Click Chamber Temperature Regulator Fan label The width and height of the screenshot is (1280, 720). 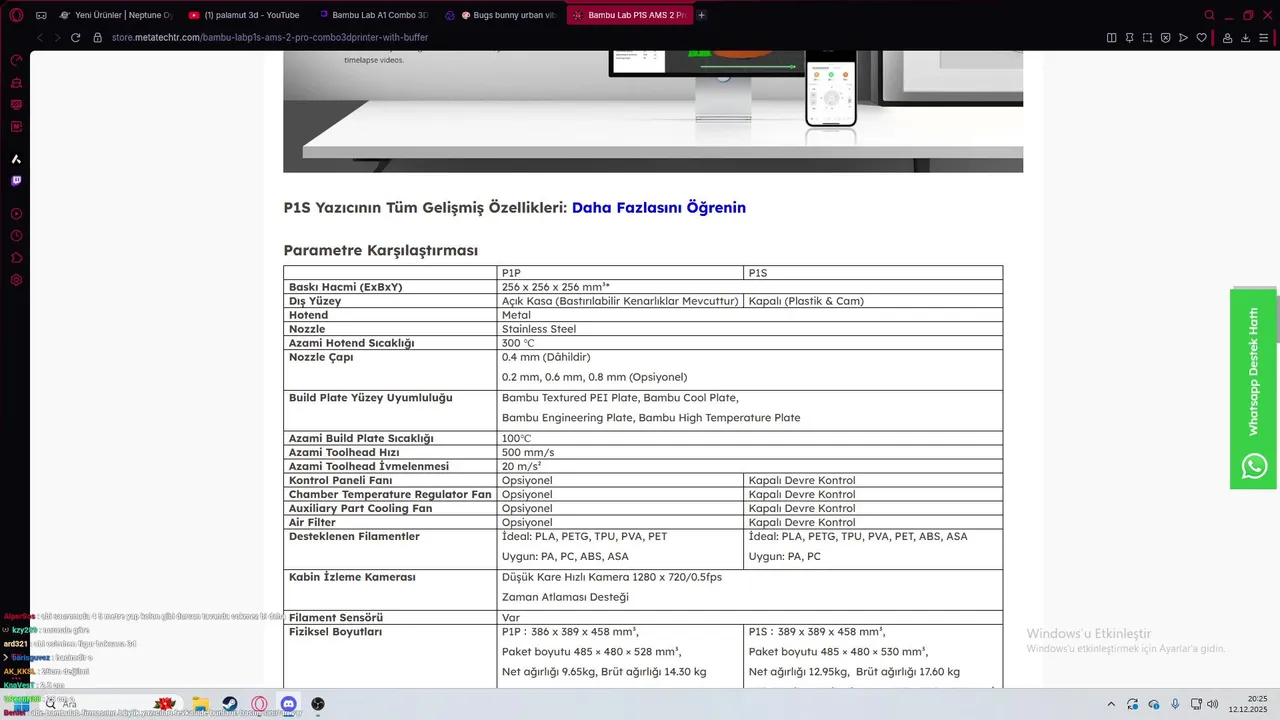pyautogui.click(x=390, y=494)
